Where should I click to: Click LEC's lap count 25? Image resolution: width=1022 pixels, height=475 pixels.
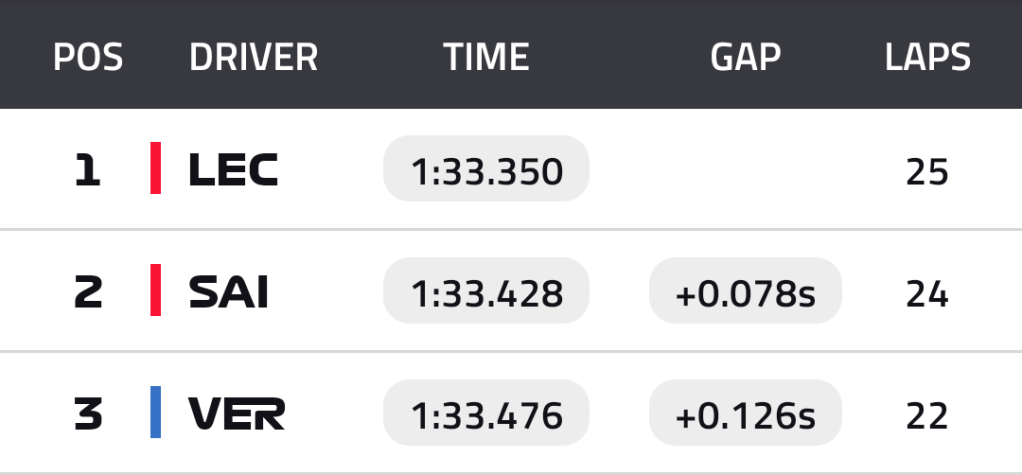pyautogui.click(x=926, y=172)
